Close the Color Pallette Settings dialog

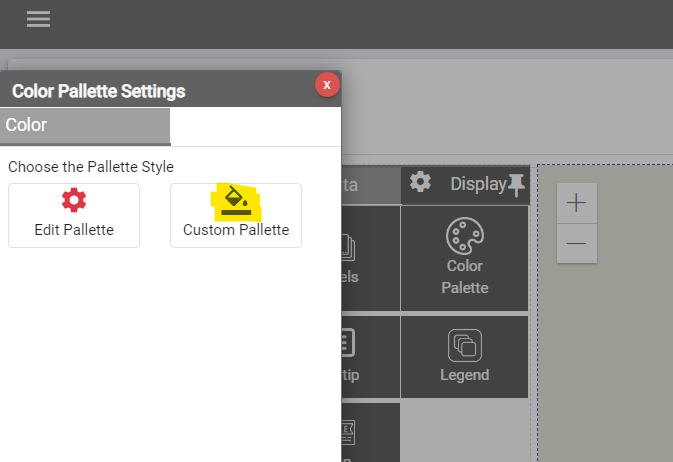[x=327, y=85]
